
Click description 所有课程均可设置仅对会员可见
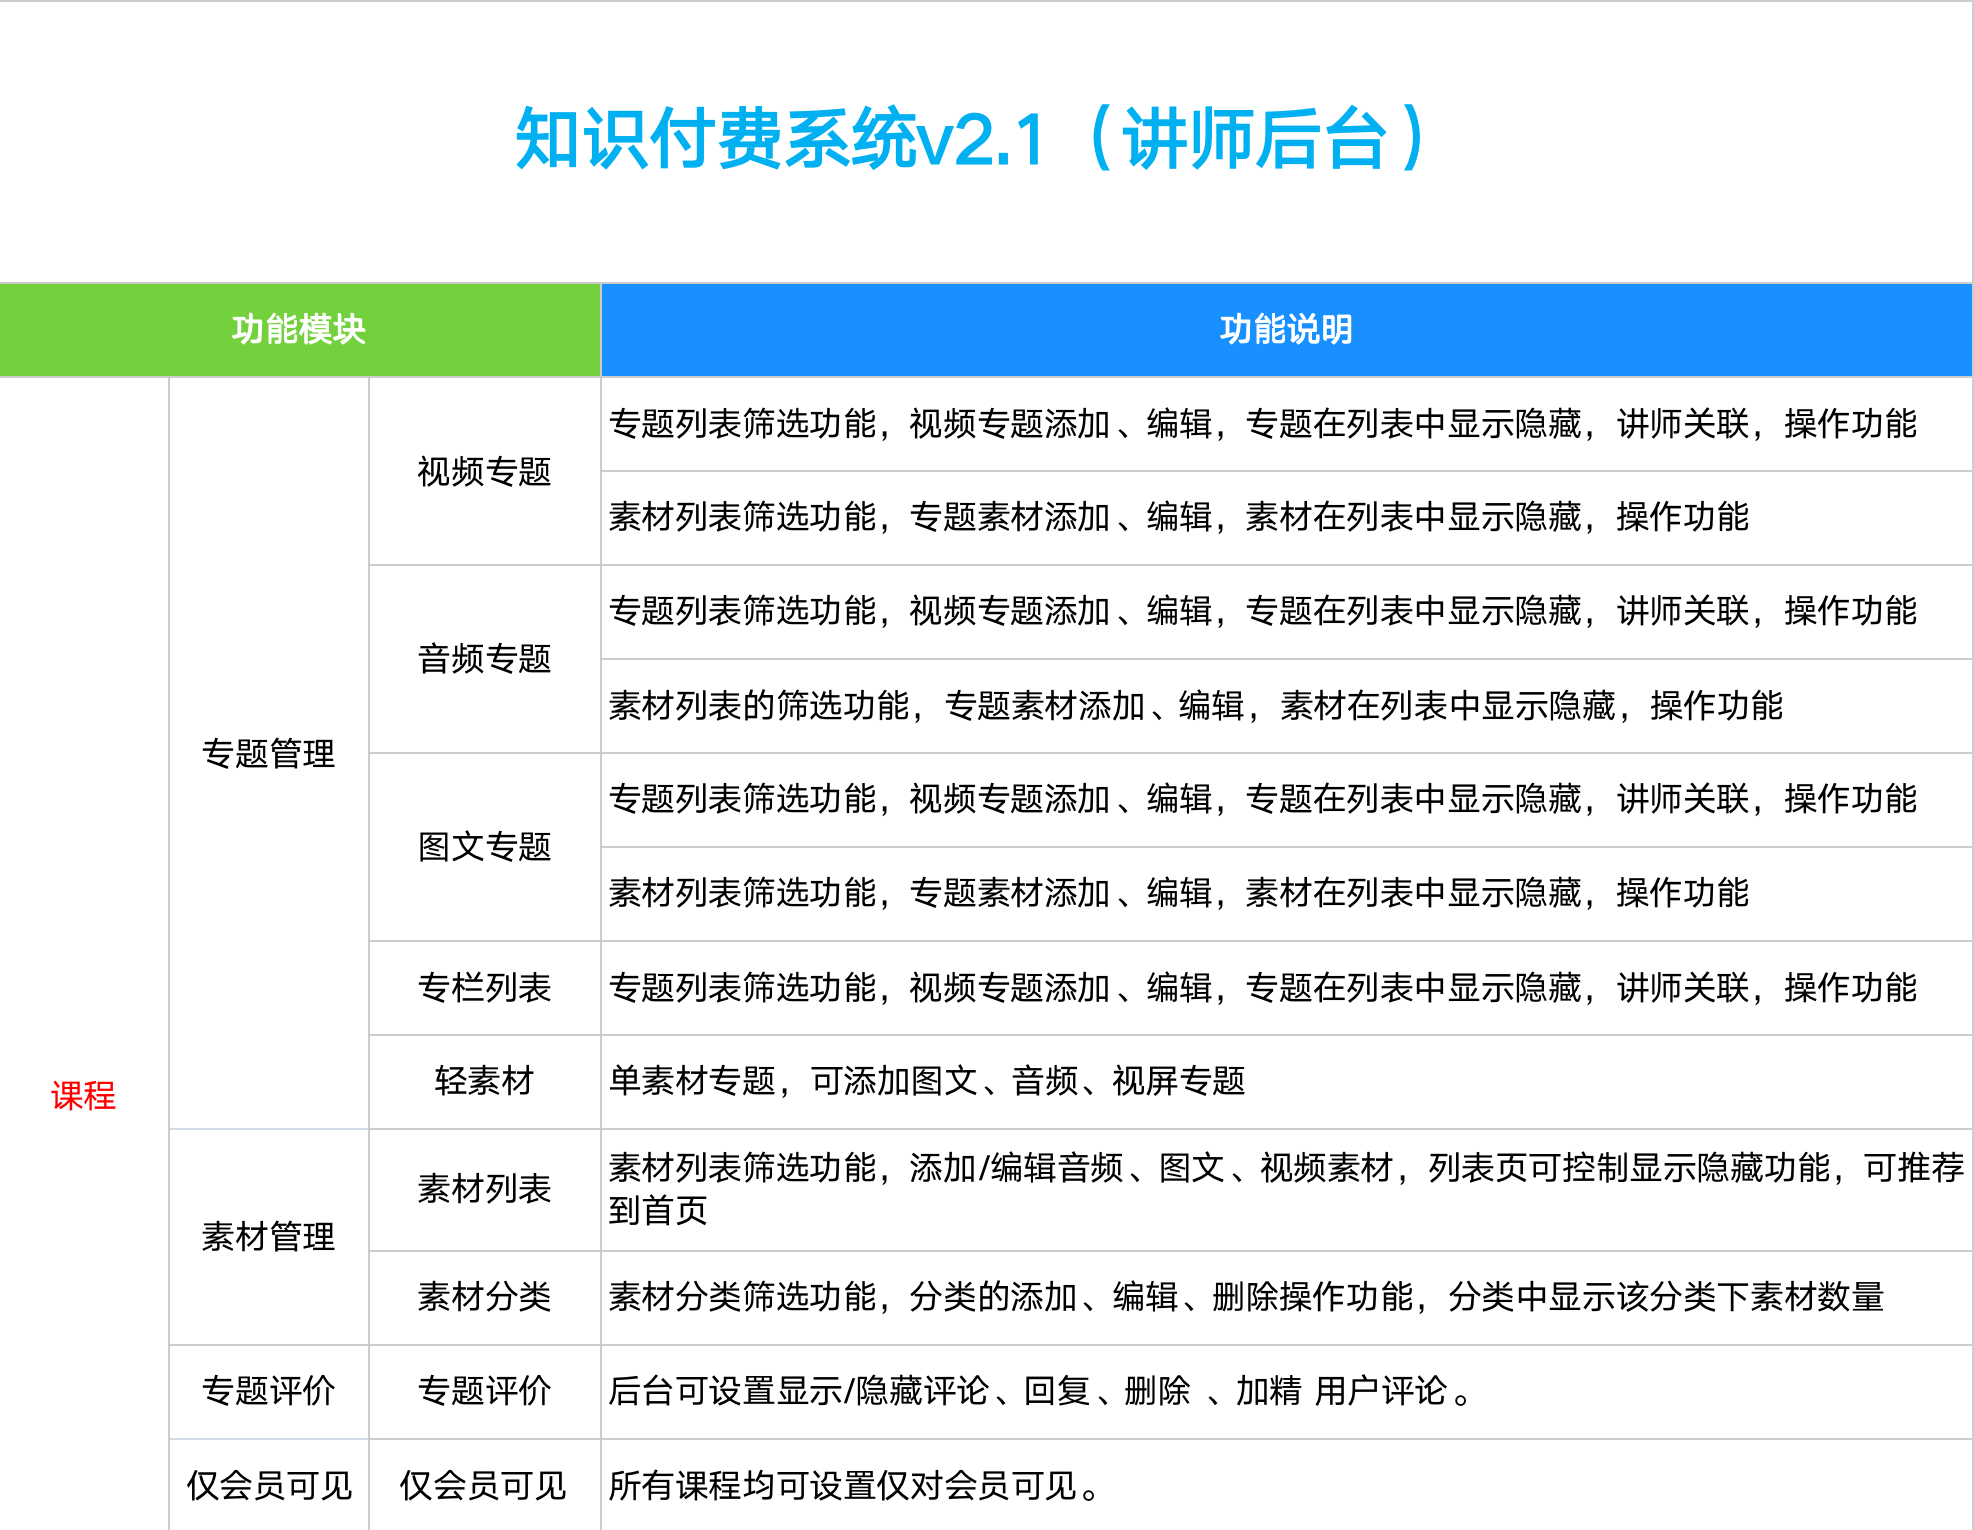(855, 1485)
